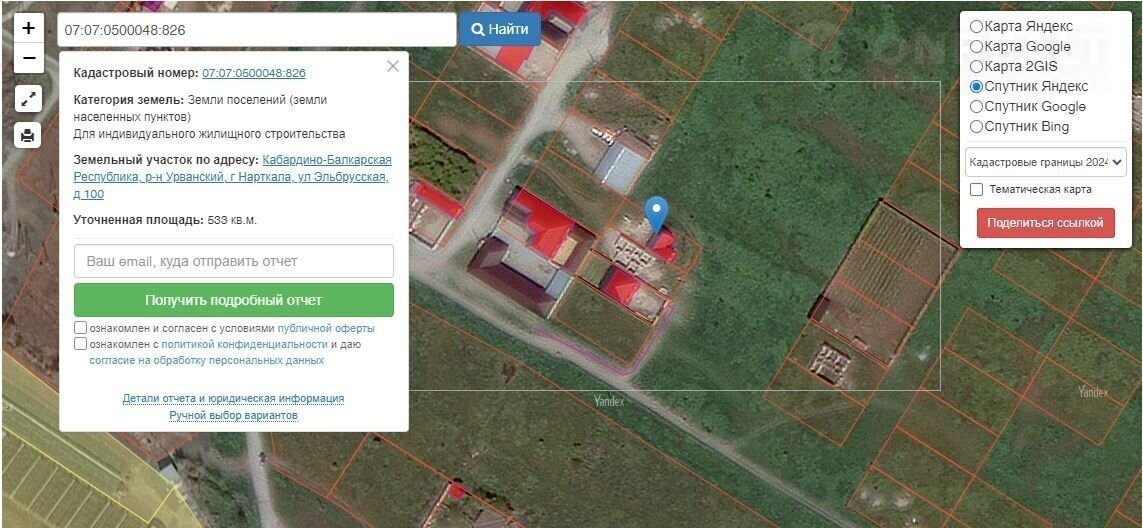
Task: Zoom out the map with minus button
Action: (x=28, y=58)
